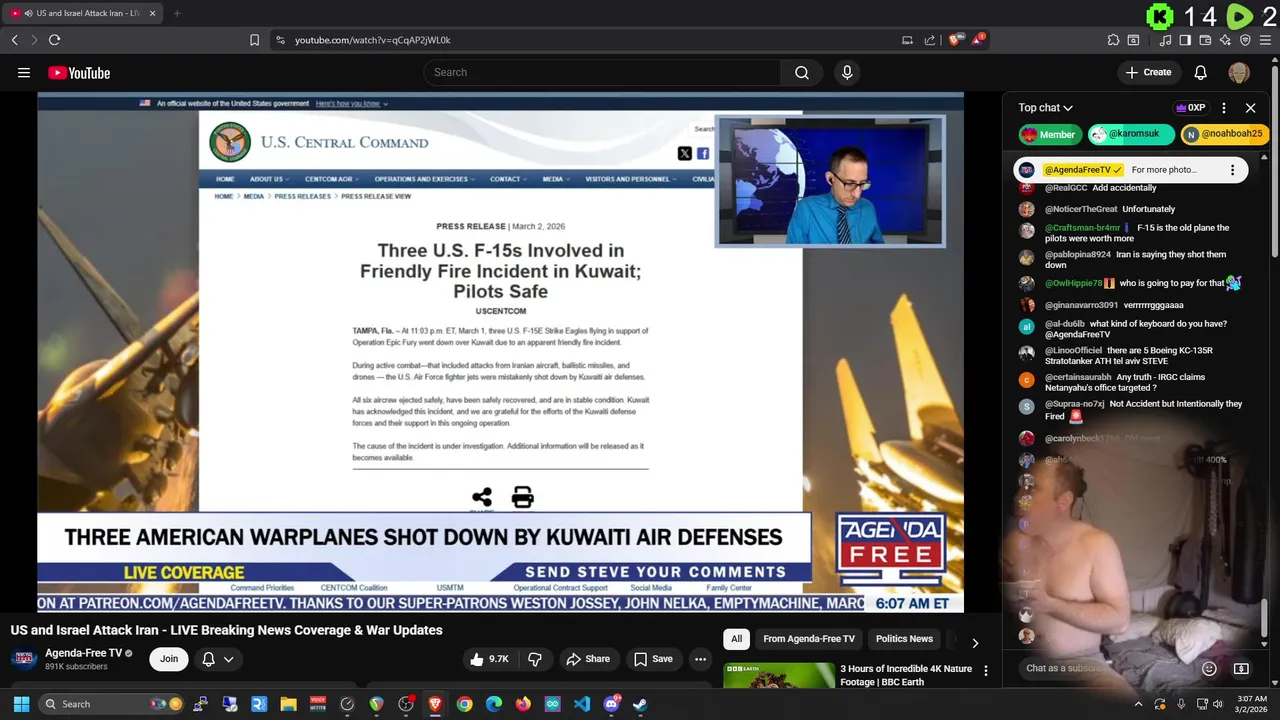Viewport: 1280px width, 720px height.
Task: Open emoji picker in chat box
Action: coord(1209,668)
